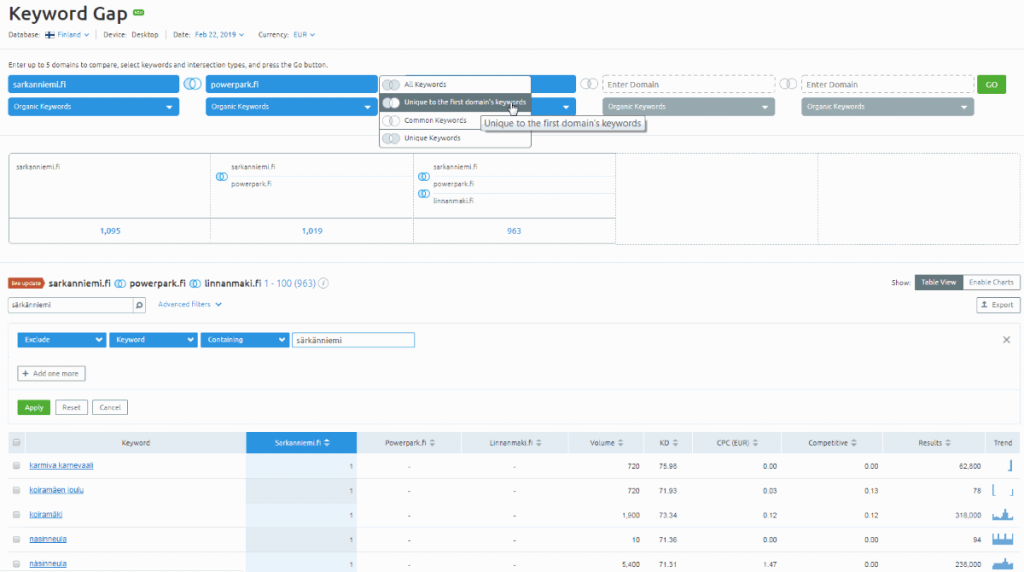Close the advanced filter row with X
The width and height of the screenshot is (1024, 572).
[x=1006, y=340]
